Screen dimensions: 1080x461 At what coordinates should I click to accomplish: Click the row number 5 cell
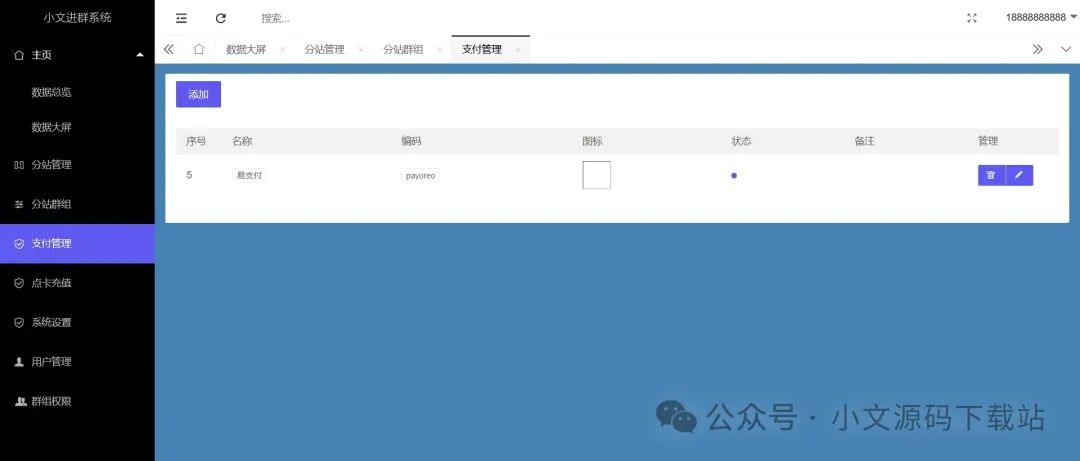click(189, 175)
